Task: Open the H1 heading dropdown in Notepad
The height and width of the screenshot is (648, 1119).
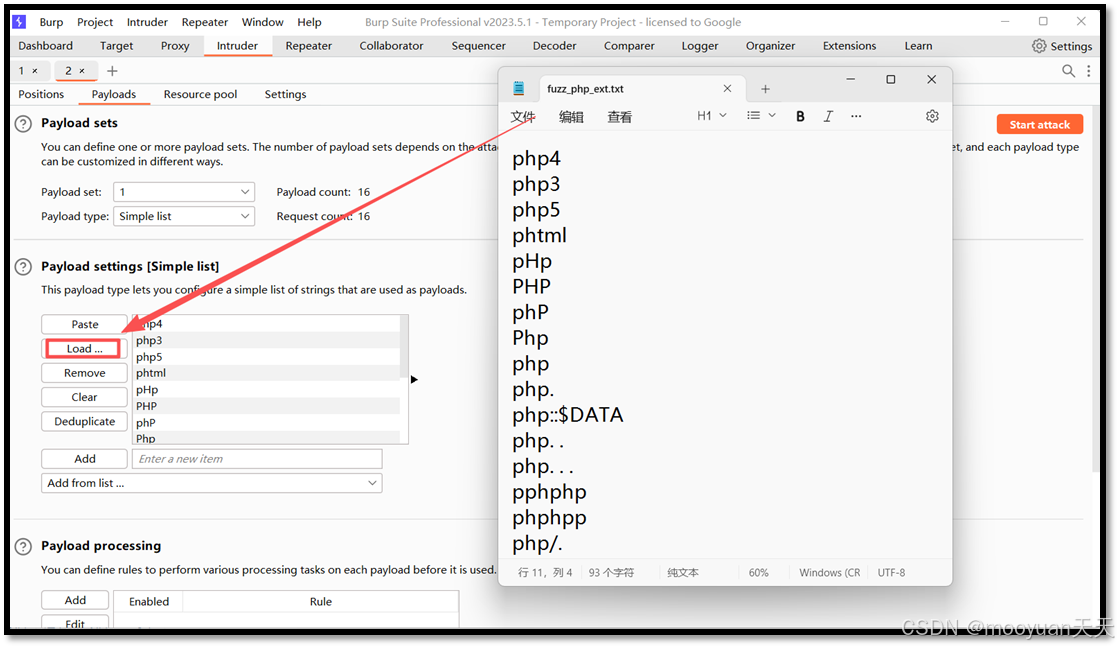Action: (x=712, y=116)
